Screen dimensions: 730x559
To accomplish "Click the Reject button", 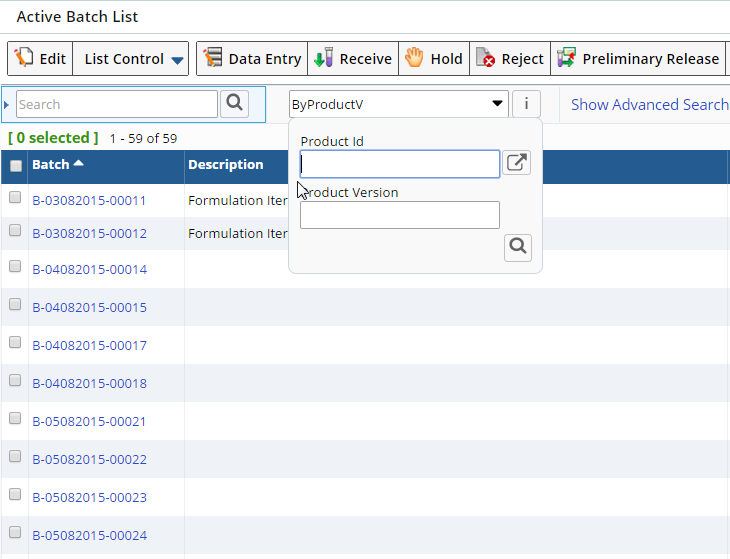I will click(x=510, y=59).
